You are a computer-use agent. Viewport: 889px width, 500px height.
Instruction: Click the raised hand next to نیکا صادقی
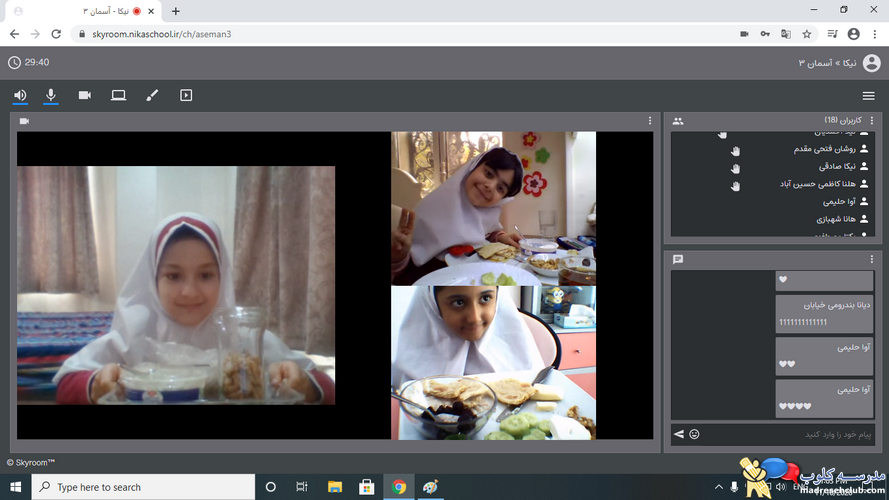click(735, 168)
